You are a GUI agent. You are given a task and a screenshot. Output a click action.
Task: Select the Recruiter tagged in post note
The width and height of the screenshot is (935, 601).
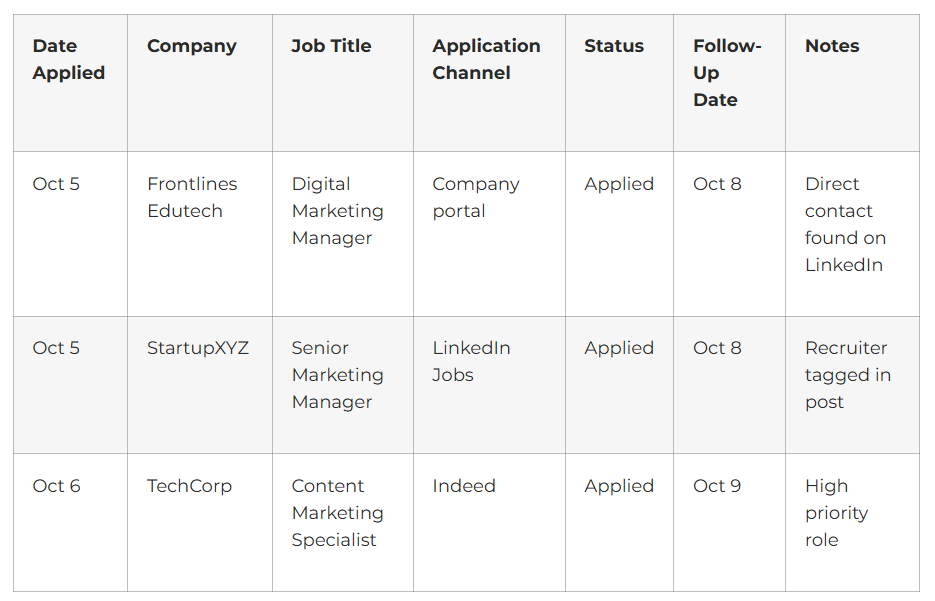847,375
